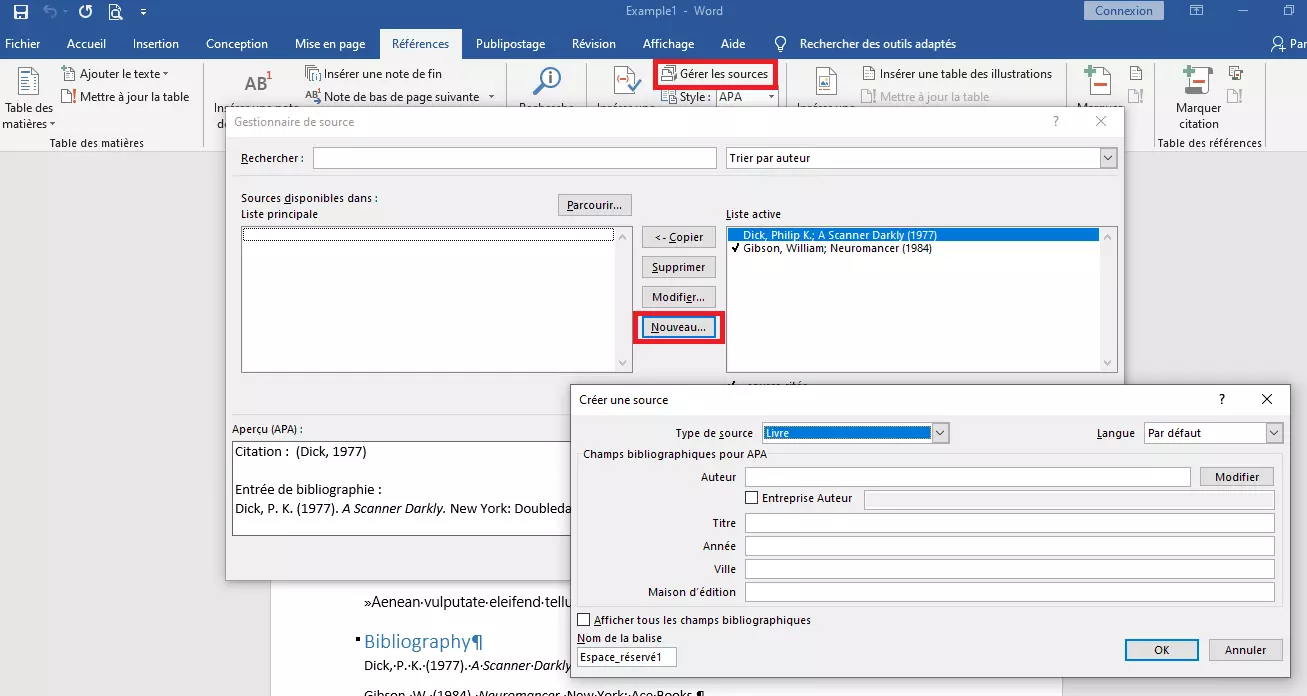
Task: Switch to the Insertion tab
Action: click(156, 44)
